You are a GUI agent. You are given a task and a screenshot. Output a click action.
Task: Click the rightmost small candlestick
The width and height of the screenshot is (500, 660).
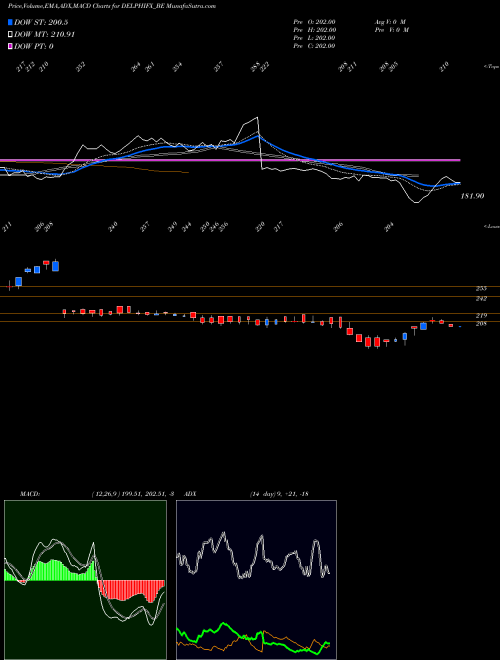point(460,326)
